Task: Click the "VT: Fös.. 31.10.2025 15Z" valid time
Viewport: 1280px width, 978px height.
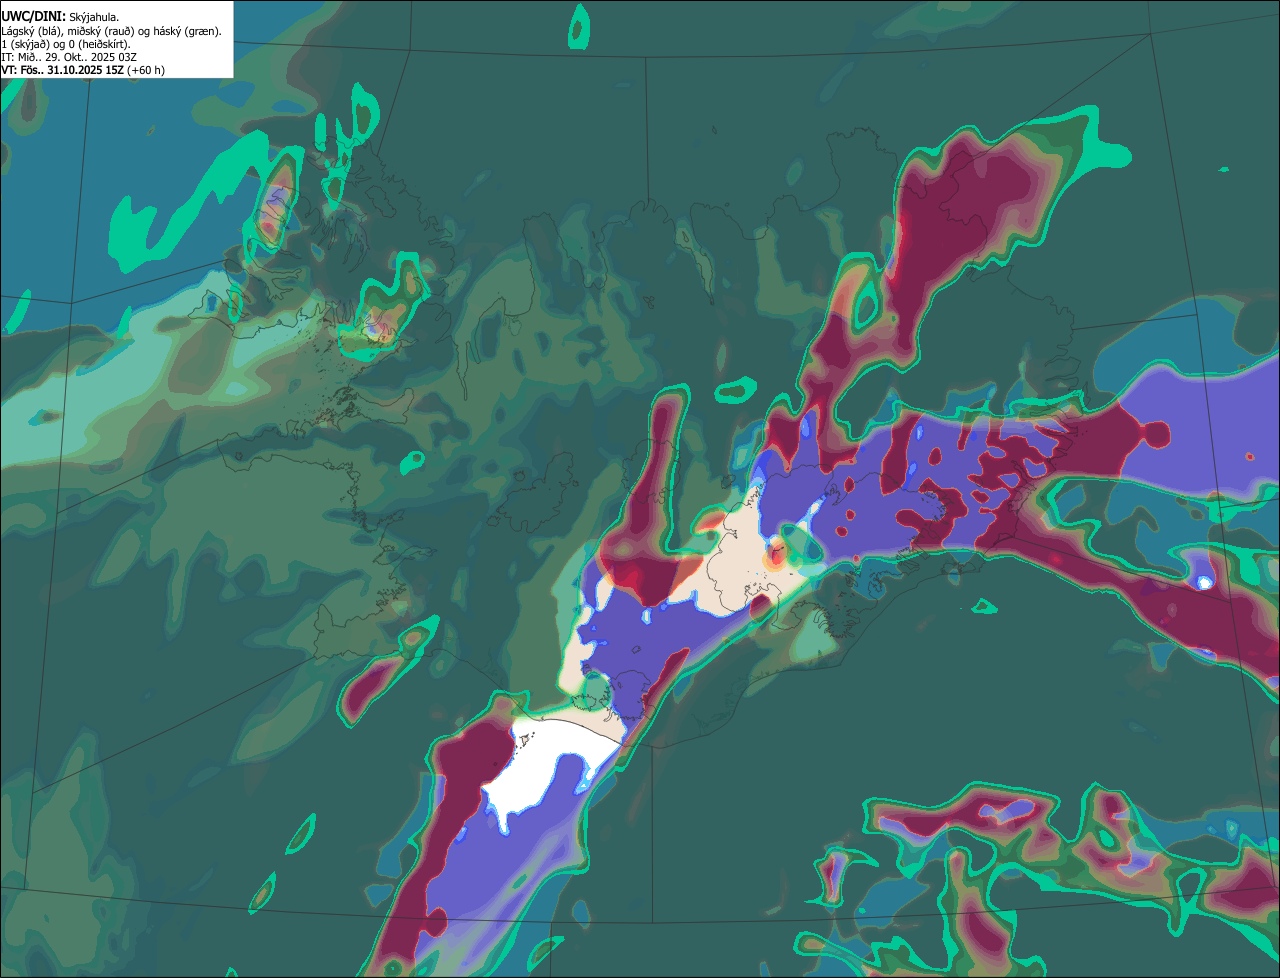Action: 62,70
